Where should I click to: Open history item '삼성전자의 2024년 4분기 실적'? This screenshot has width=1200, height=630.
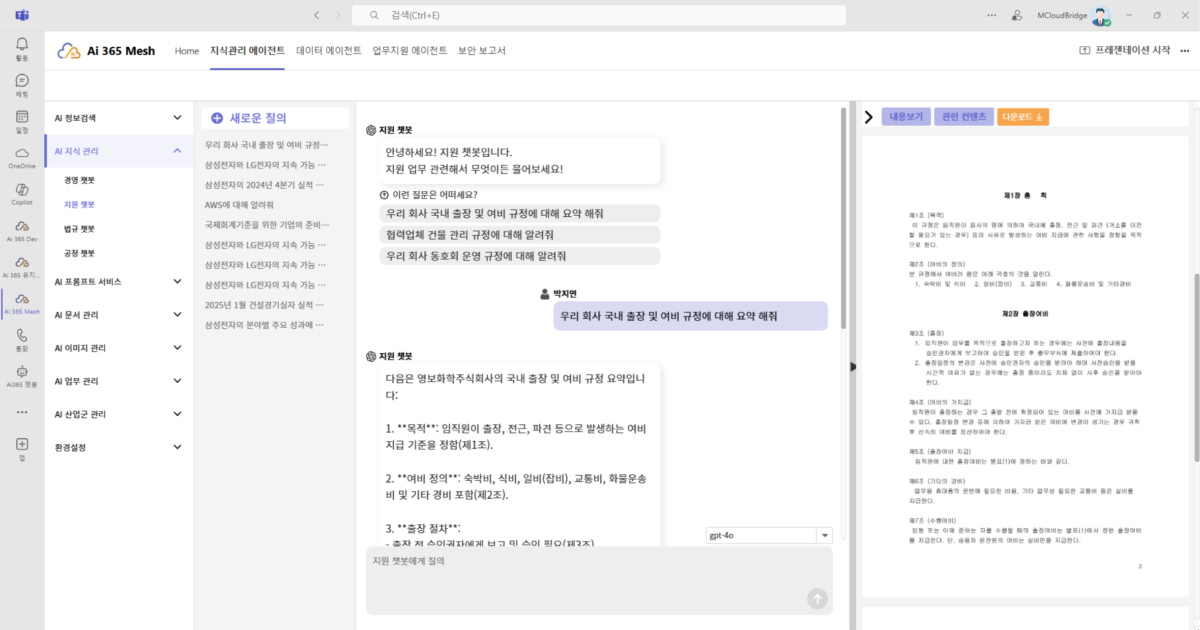pyautogui.click(x=266, y=185)
